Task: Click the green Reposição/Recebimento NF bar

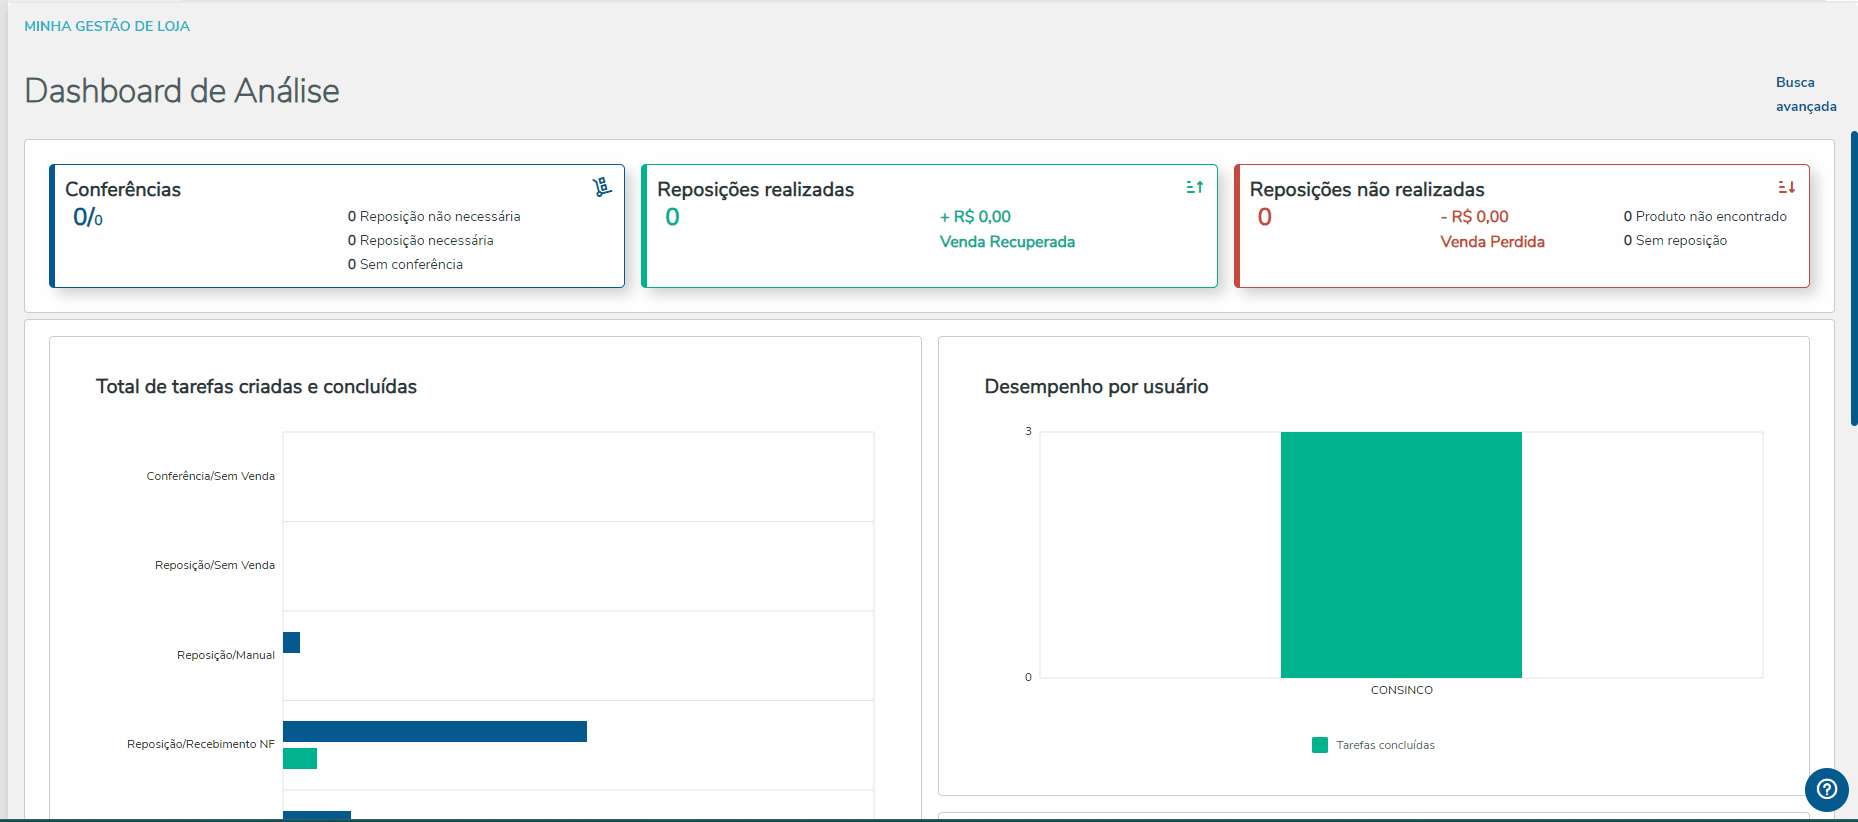Action: click(x=300, y=759)
